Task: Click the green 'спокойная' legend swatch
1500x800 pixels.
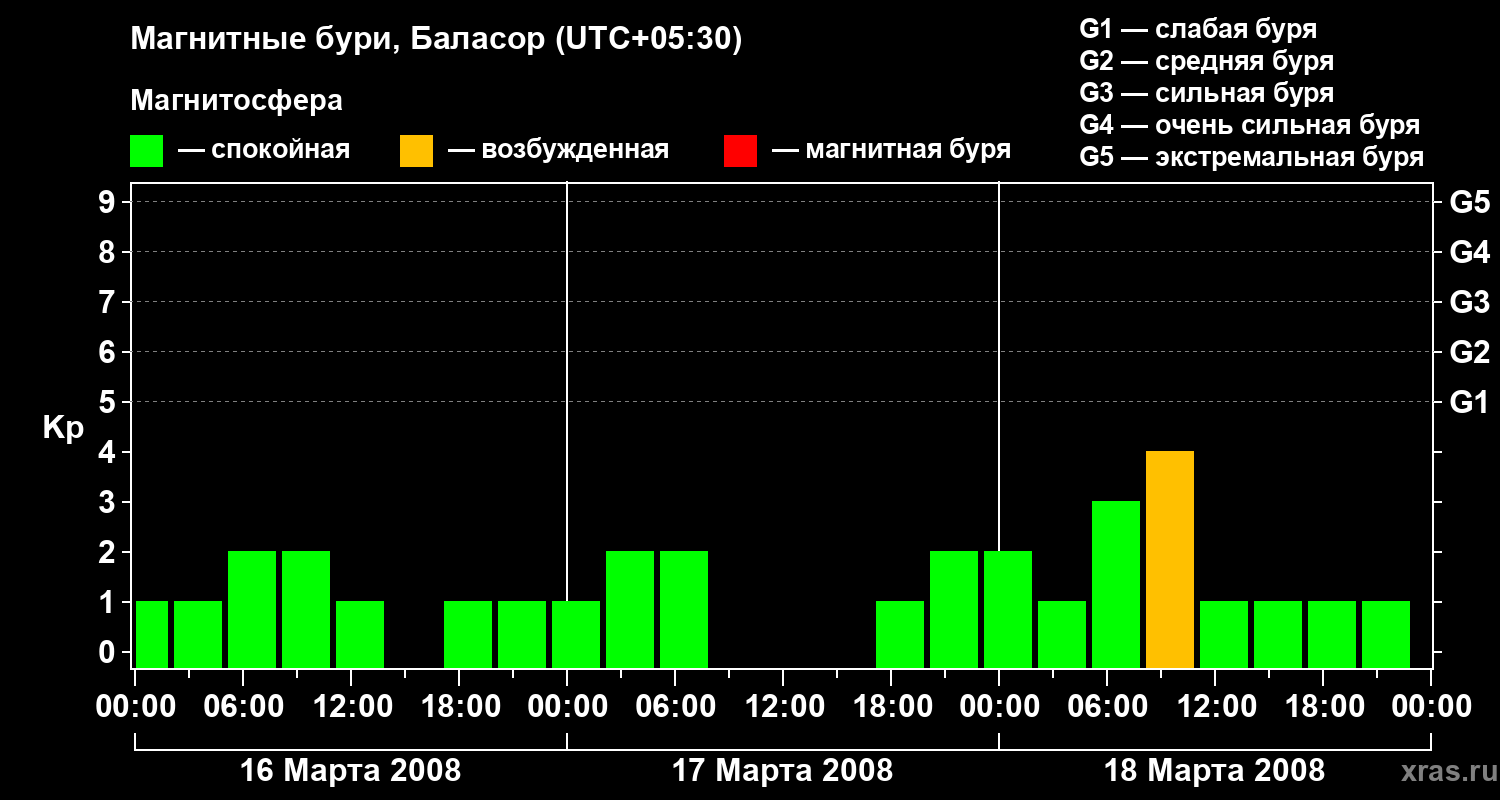Action: pos(147,151)
